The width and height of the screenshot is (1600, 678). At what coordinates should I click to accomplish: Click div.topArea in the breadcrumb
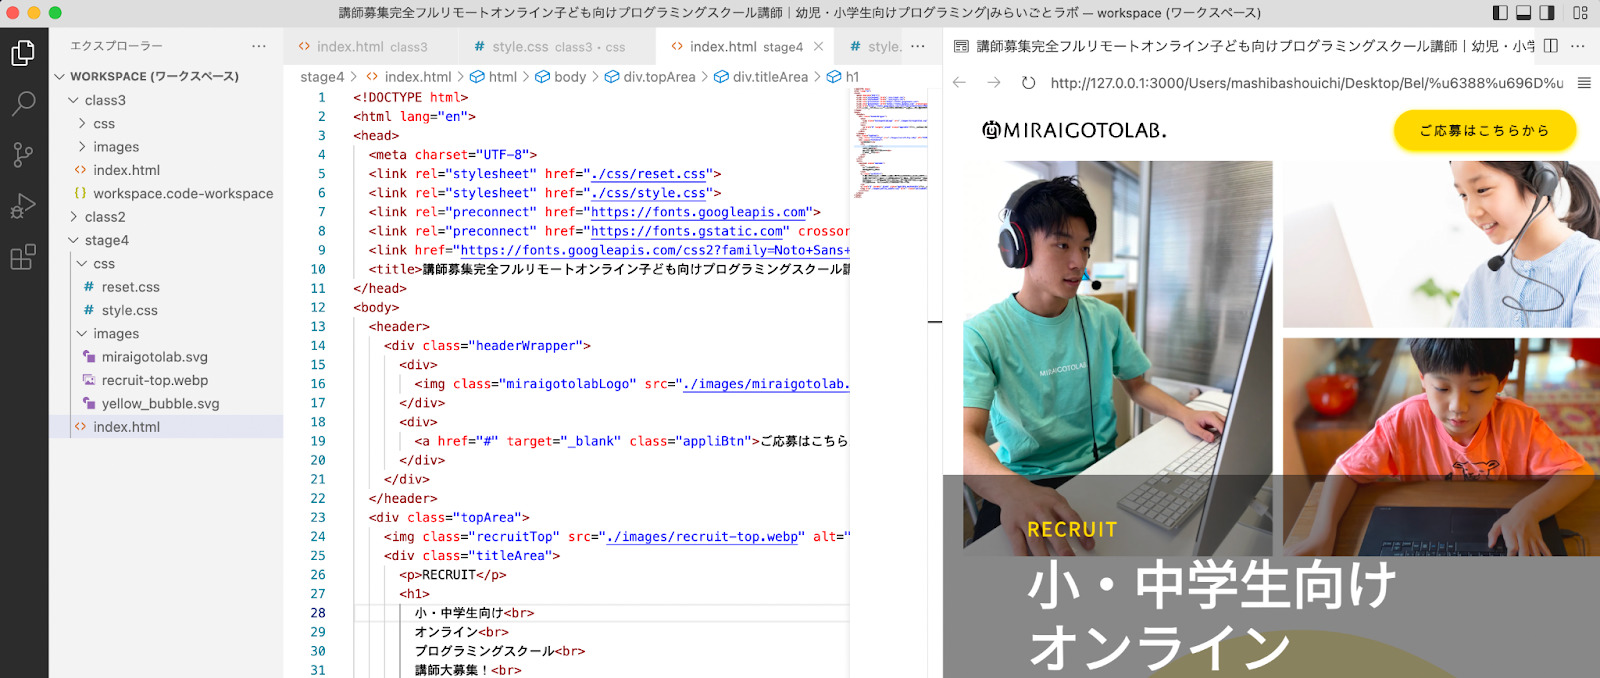coord(659,77)
